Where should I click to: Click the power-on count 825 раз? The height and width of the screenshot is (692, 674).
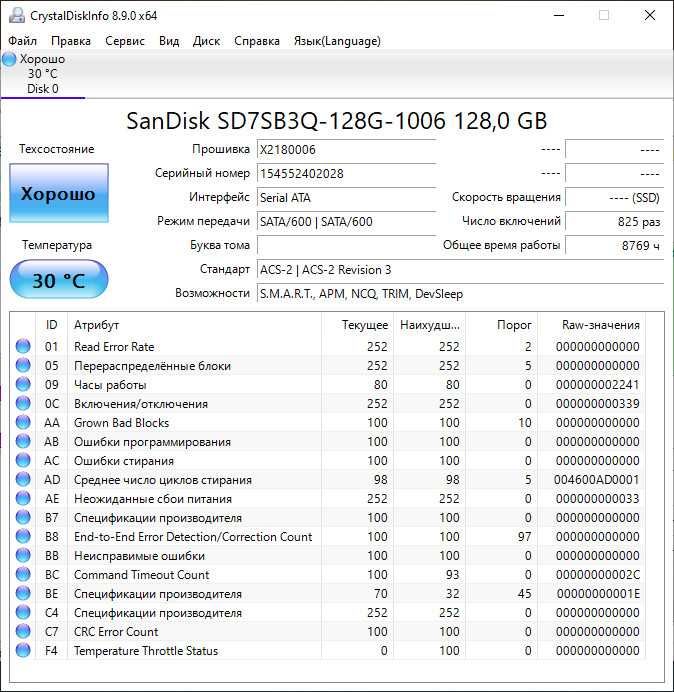coord(614,222)
